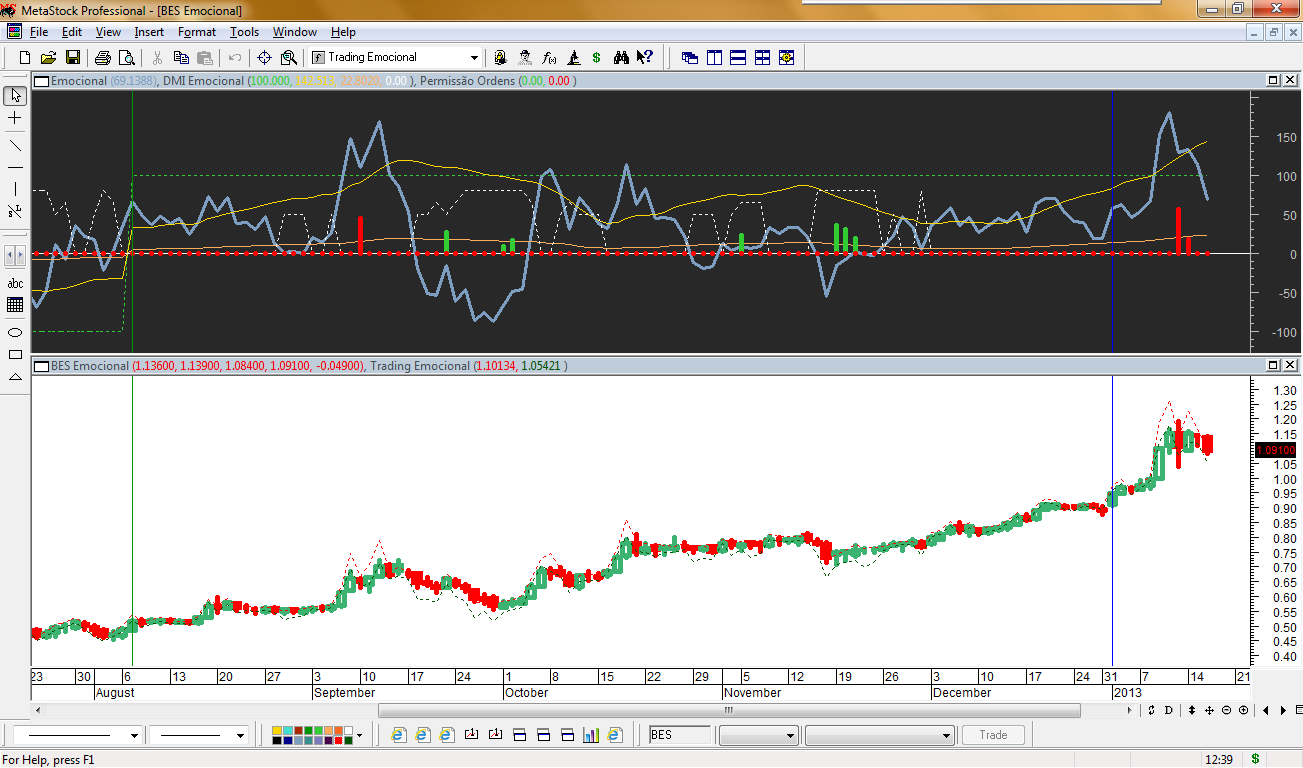Open print preview icon

point(126,58)
